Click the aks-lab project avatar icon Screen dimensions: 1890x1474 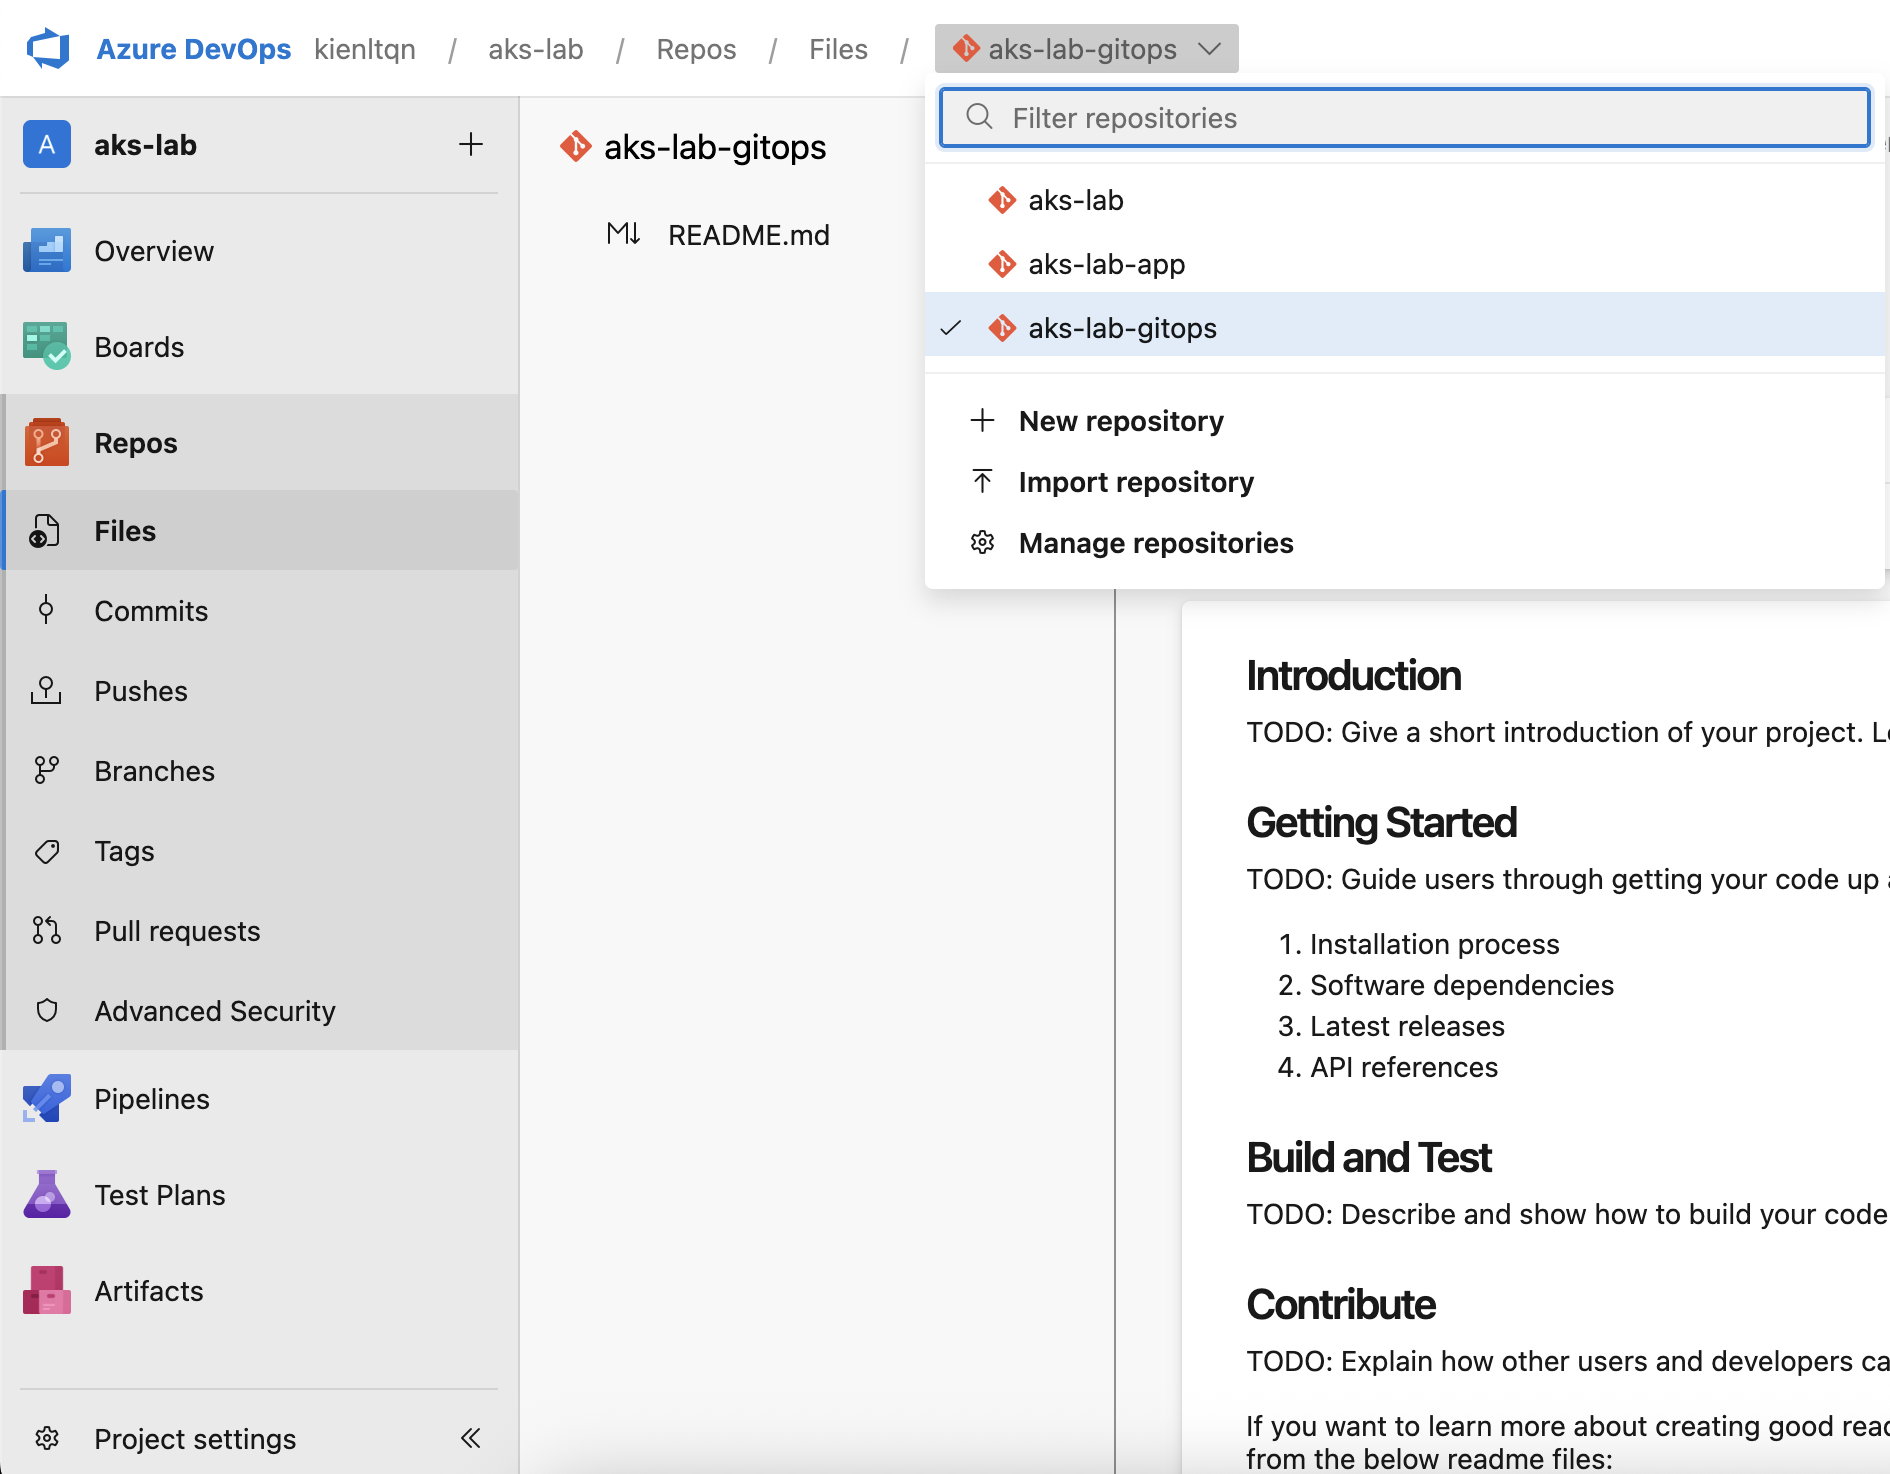(x=47, y=144)
